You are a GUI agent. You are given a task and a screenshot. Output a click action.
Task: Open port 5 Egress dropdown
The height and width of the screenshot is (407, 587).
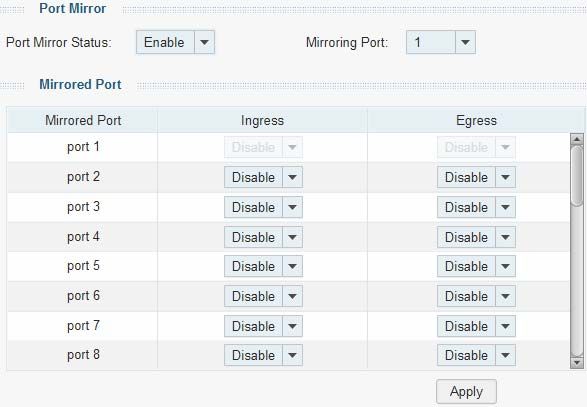click(476, 266)
